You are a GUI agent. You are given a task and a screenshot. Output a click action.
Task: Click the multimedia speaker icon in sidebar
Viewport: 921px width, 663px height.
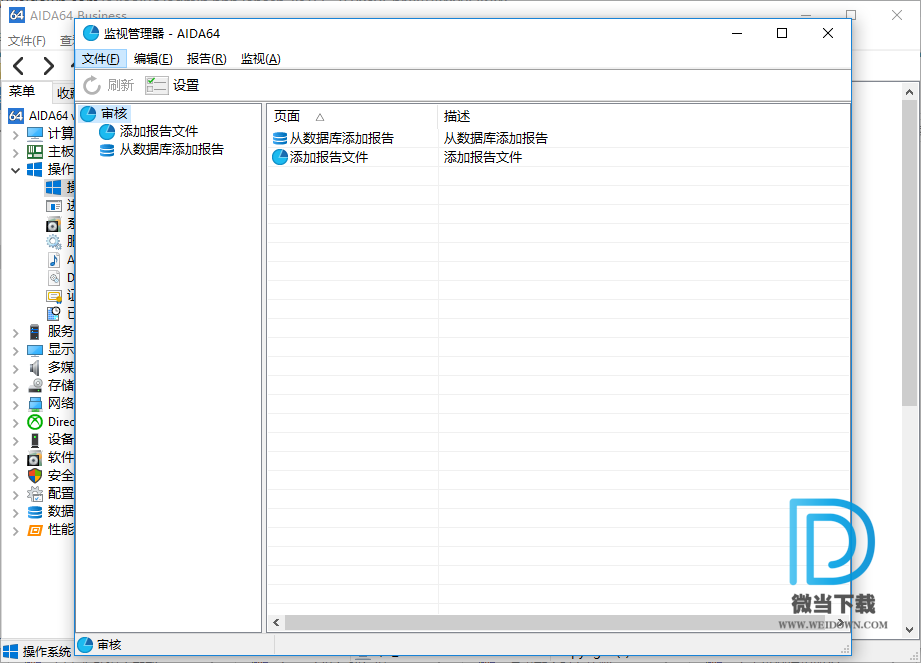[x=35, y=368]
